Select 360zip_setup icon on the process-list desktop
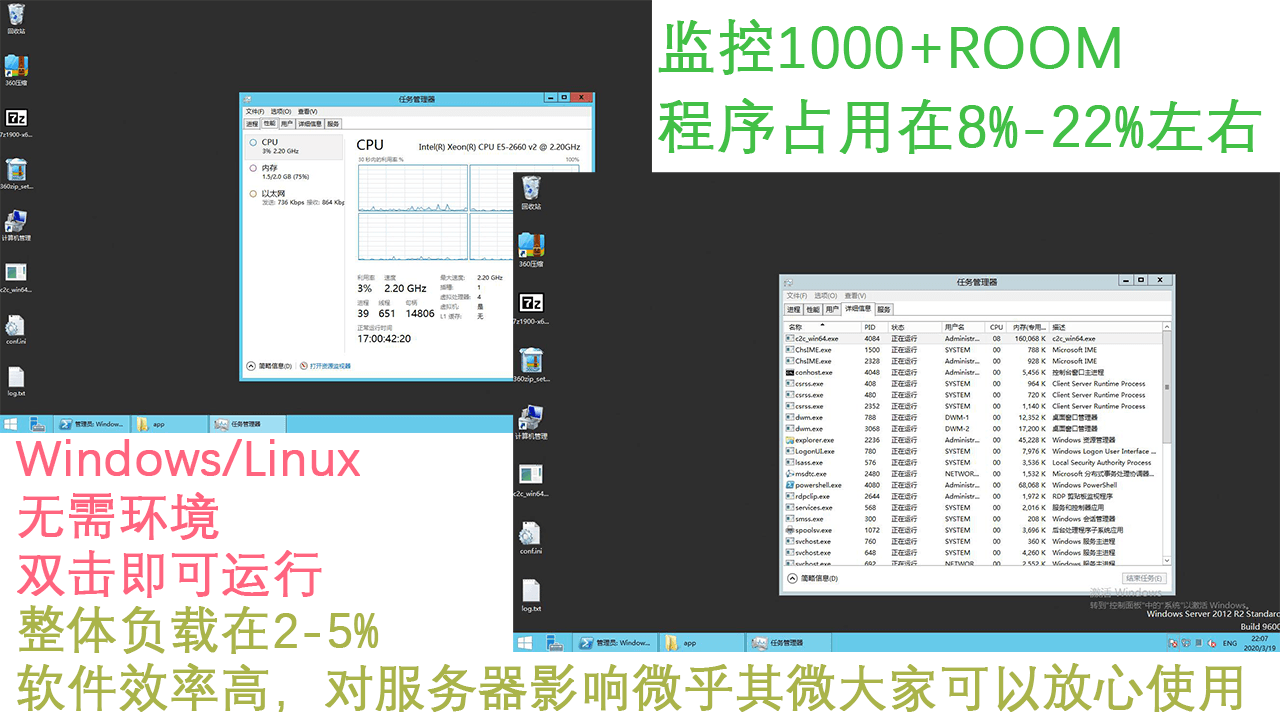 531,365
